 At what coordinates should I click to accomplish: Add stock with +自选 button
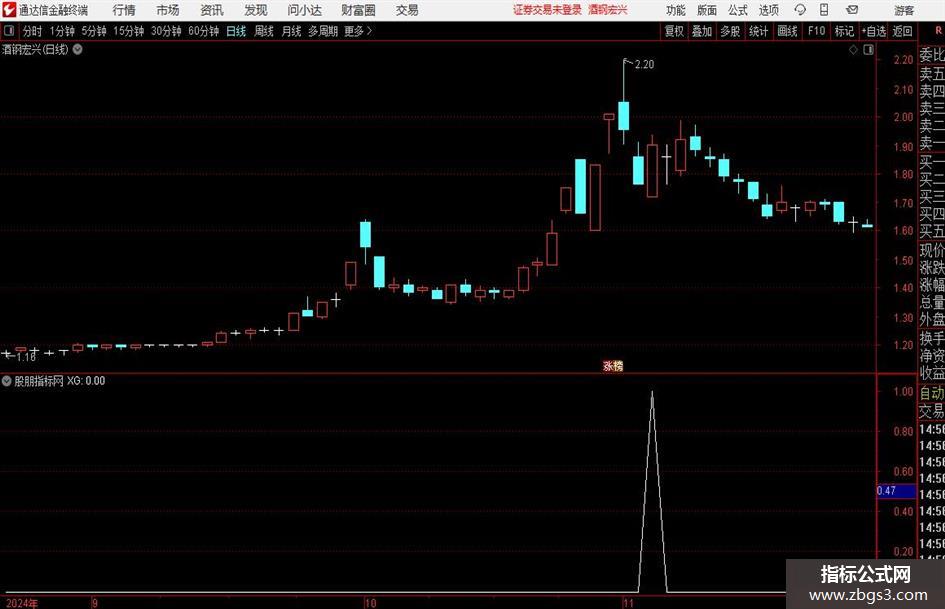[x=874, y=31]
